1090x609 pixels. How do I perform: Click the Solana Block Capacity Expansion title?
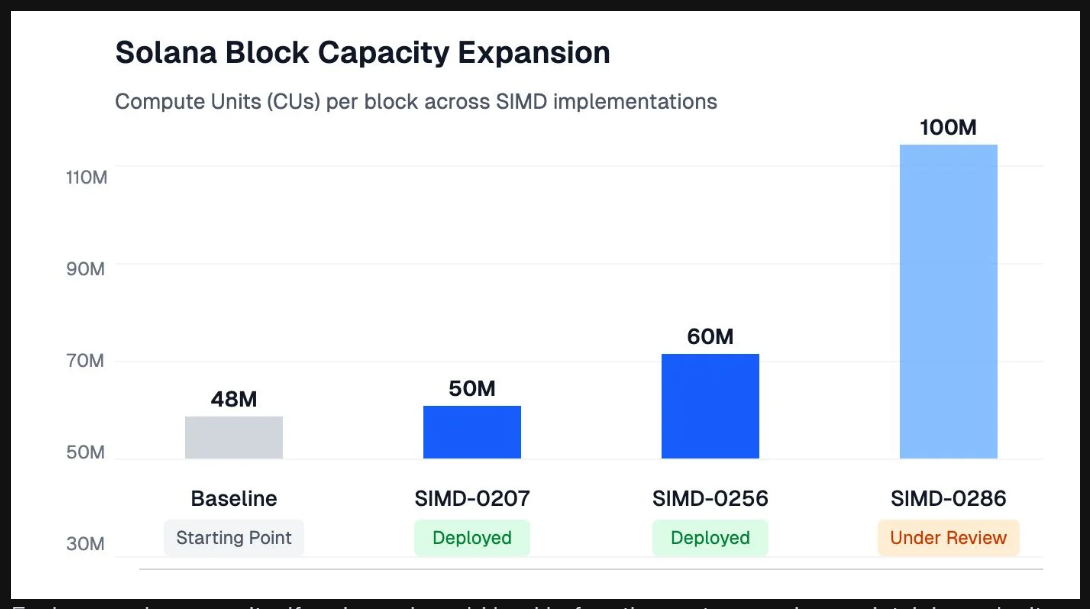pyautogui.click(x=362, y=53)
